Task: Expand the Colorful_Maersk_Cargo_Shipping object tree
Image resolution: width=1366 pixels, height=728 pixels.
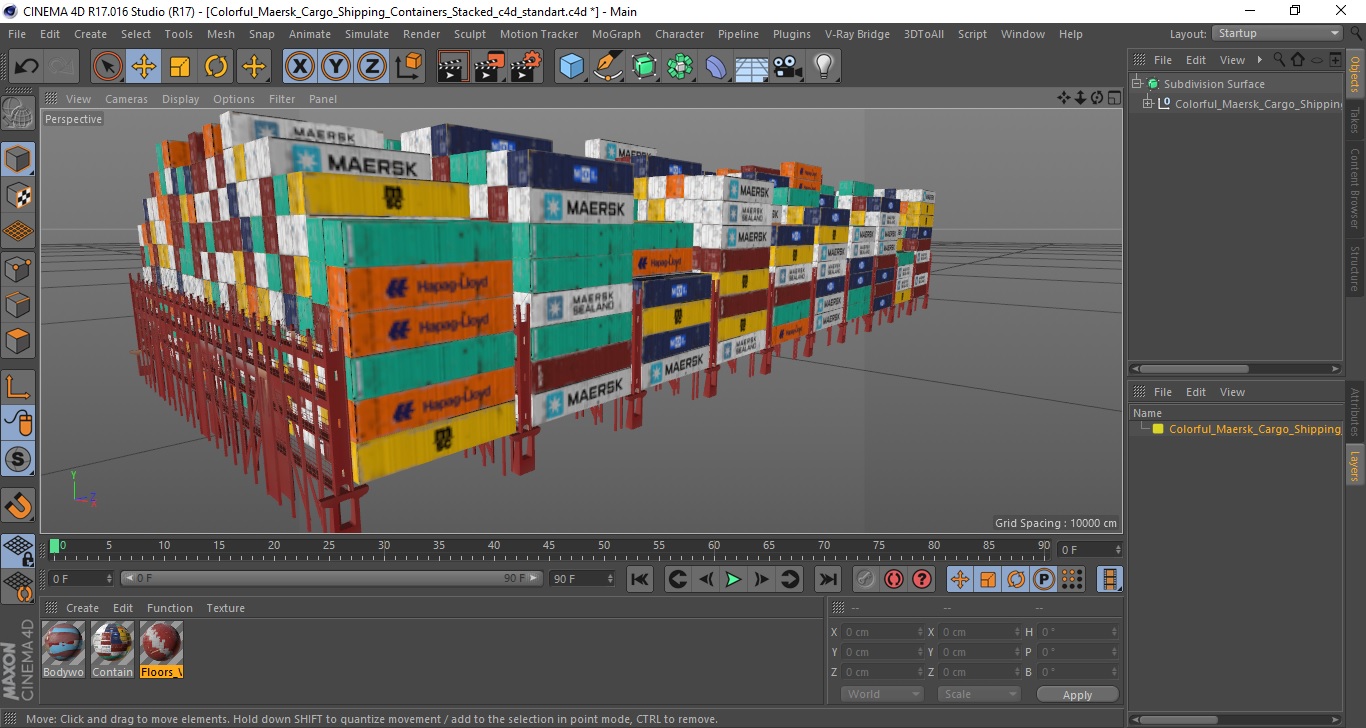Action: pyautogui.click(x=1148, y=104)
